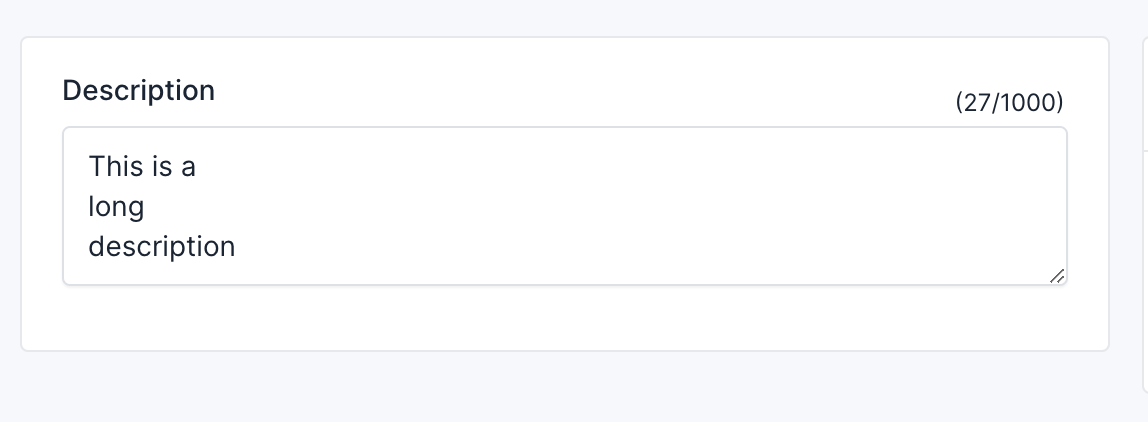Click the word "description" inside the textarea
The image size is (1148, 422).
pyautogui.click(x=161, y=247)
